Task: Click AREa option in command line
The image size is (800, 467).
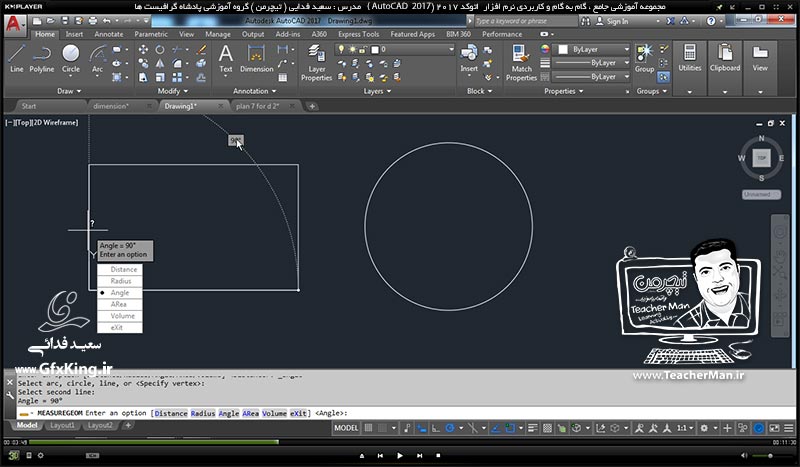Action: (x=250, y=413)
